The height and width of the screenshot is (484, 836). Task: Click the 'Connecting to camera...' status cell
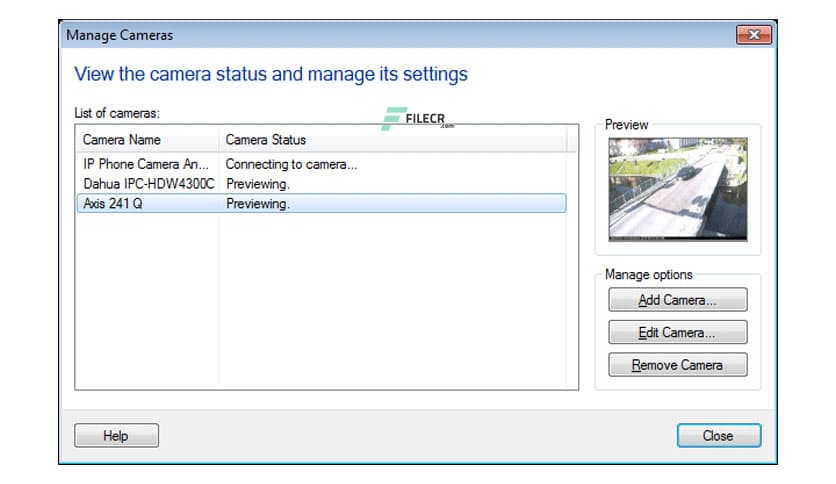click(x=291, y=164)
